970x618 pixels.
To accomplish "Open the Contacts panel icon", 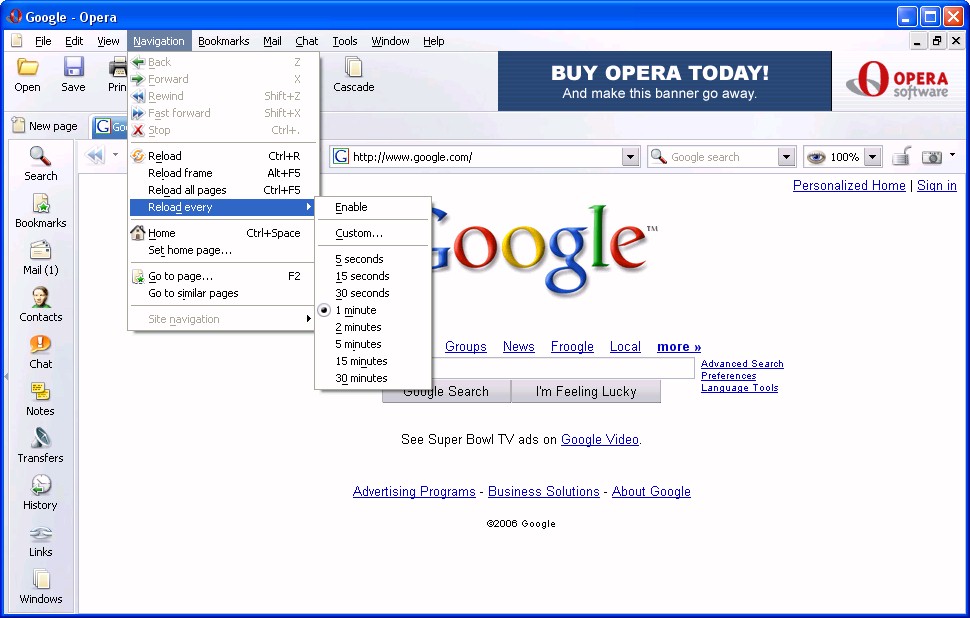I will 40,304.
